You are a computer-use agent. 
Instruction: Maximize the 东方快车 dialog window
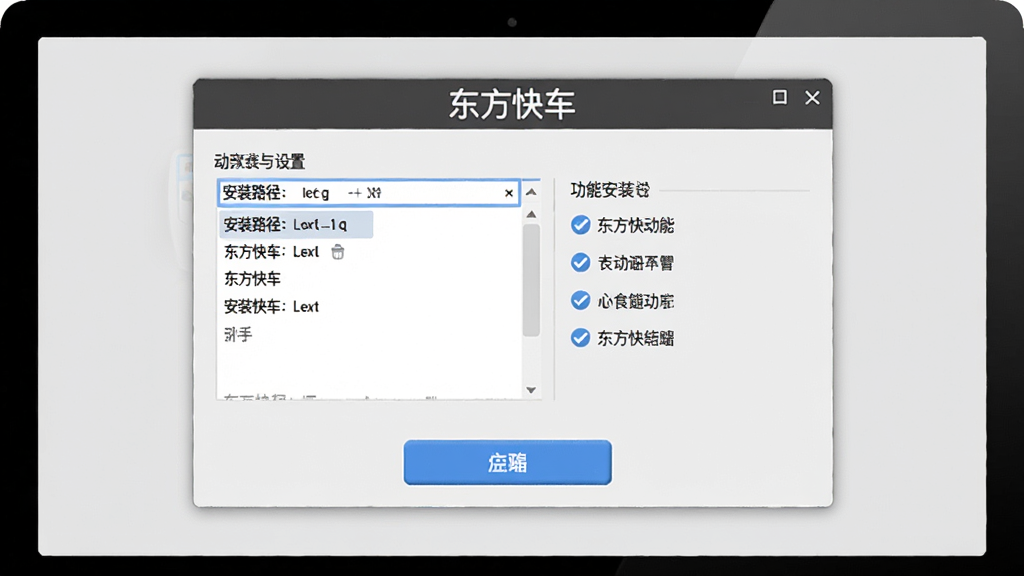point(780,97)
